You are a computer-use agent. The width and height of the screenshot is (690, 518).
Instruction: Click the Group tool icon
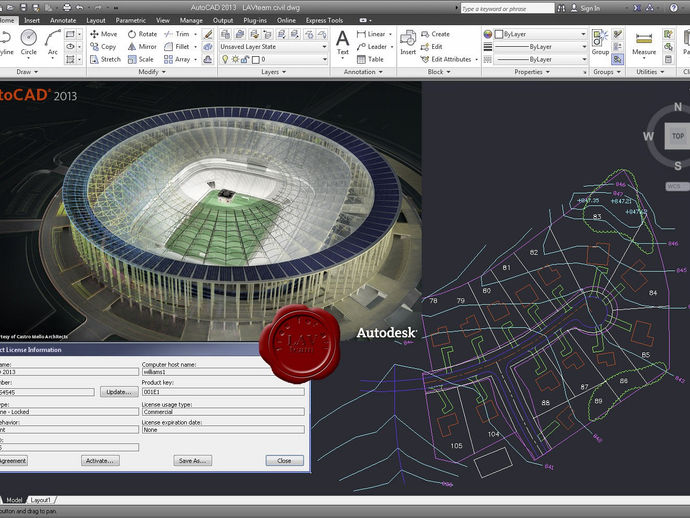tap(600, 42)
